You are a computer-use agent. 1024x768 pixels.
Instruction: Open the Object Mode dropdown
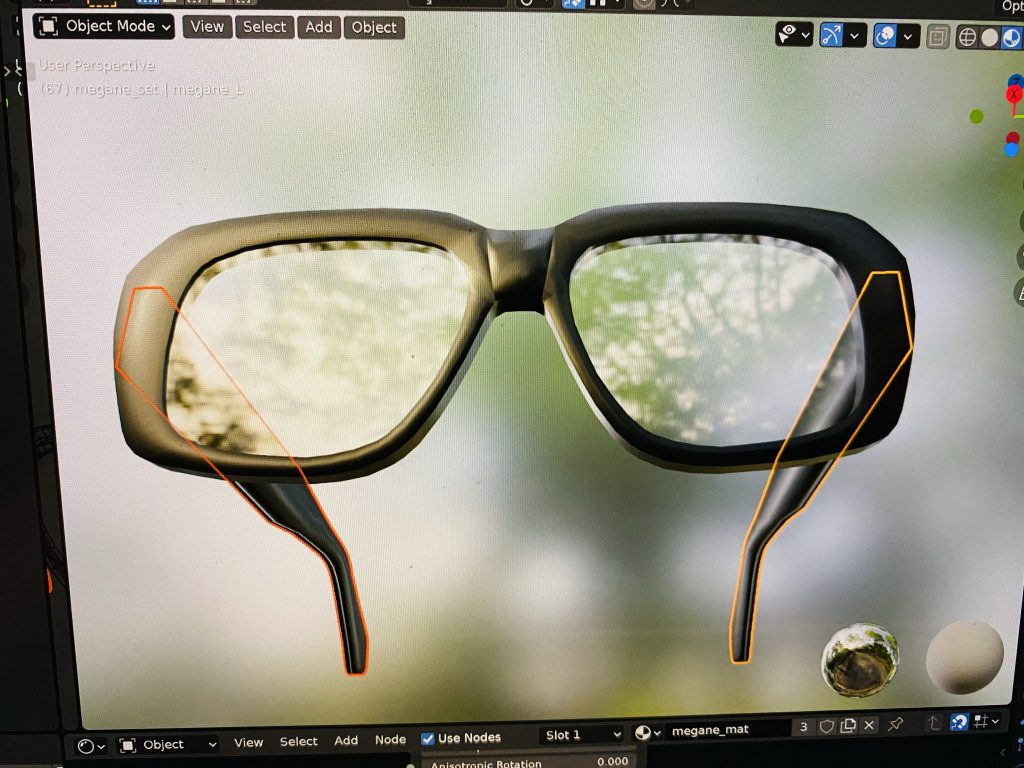point(103,27)
